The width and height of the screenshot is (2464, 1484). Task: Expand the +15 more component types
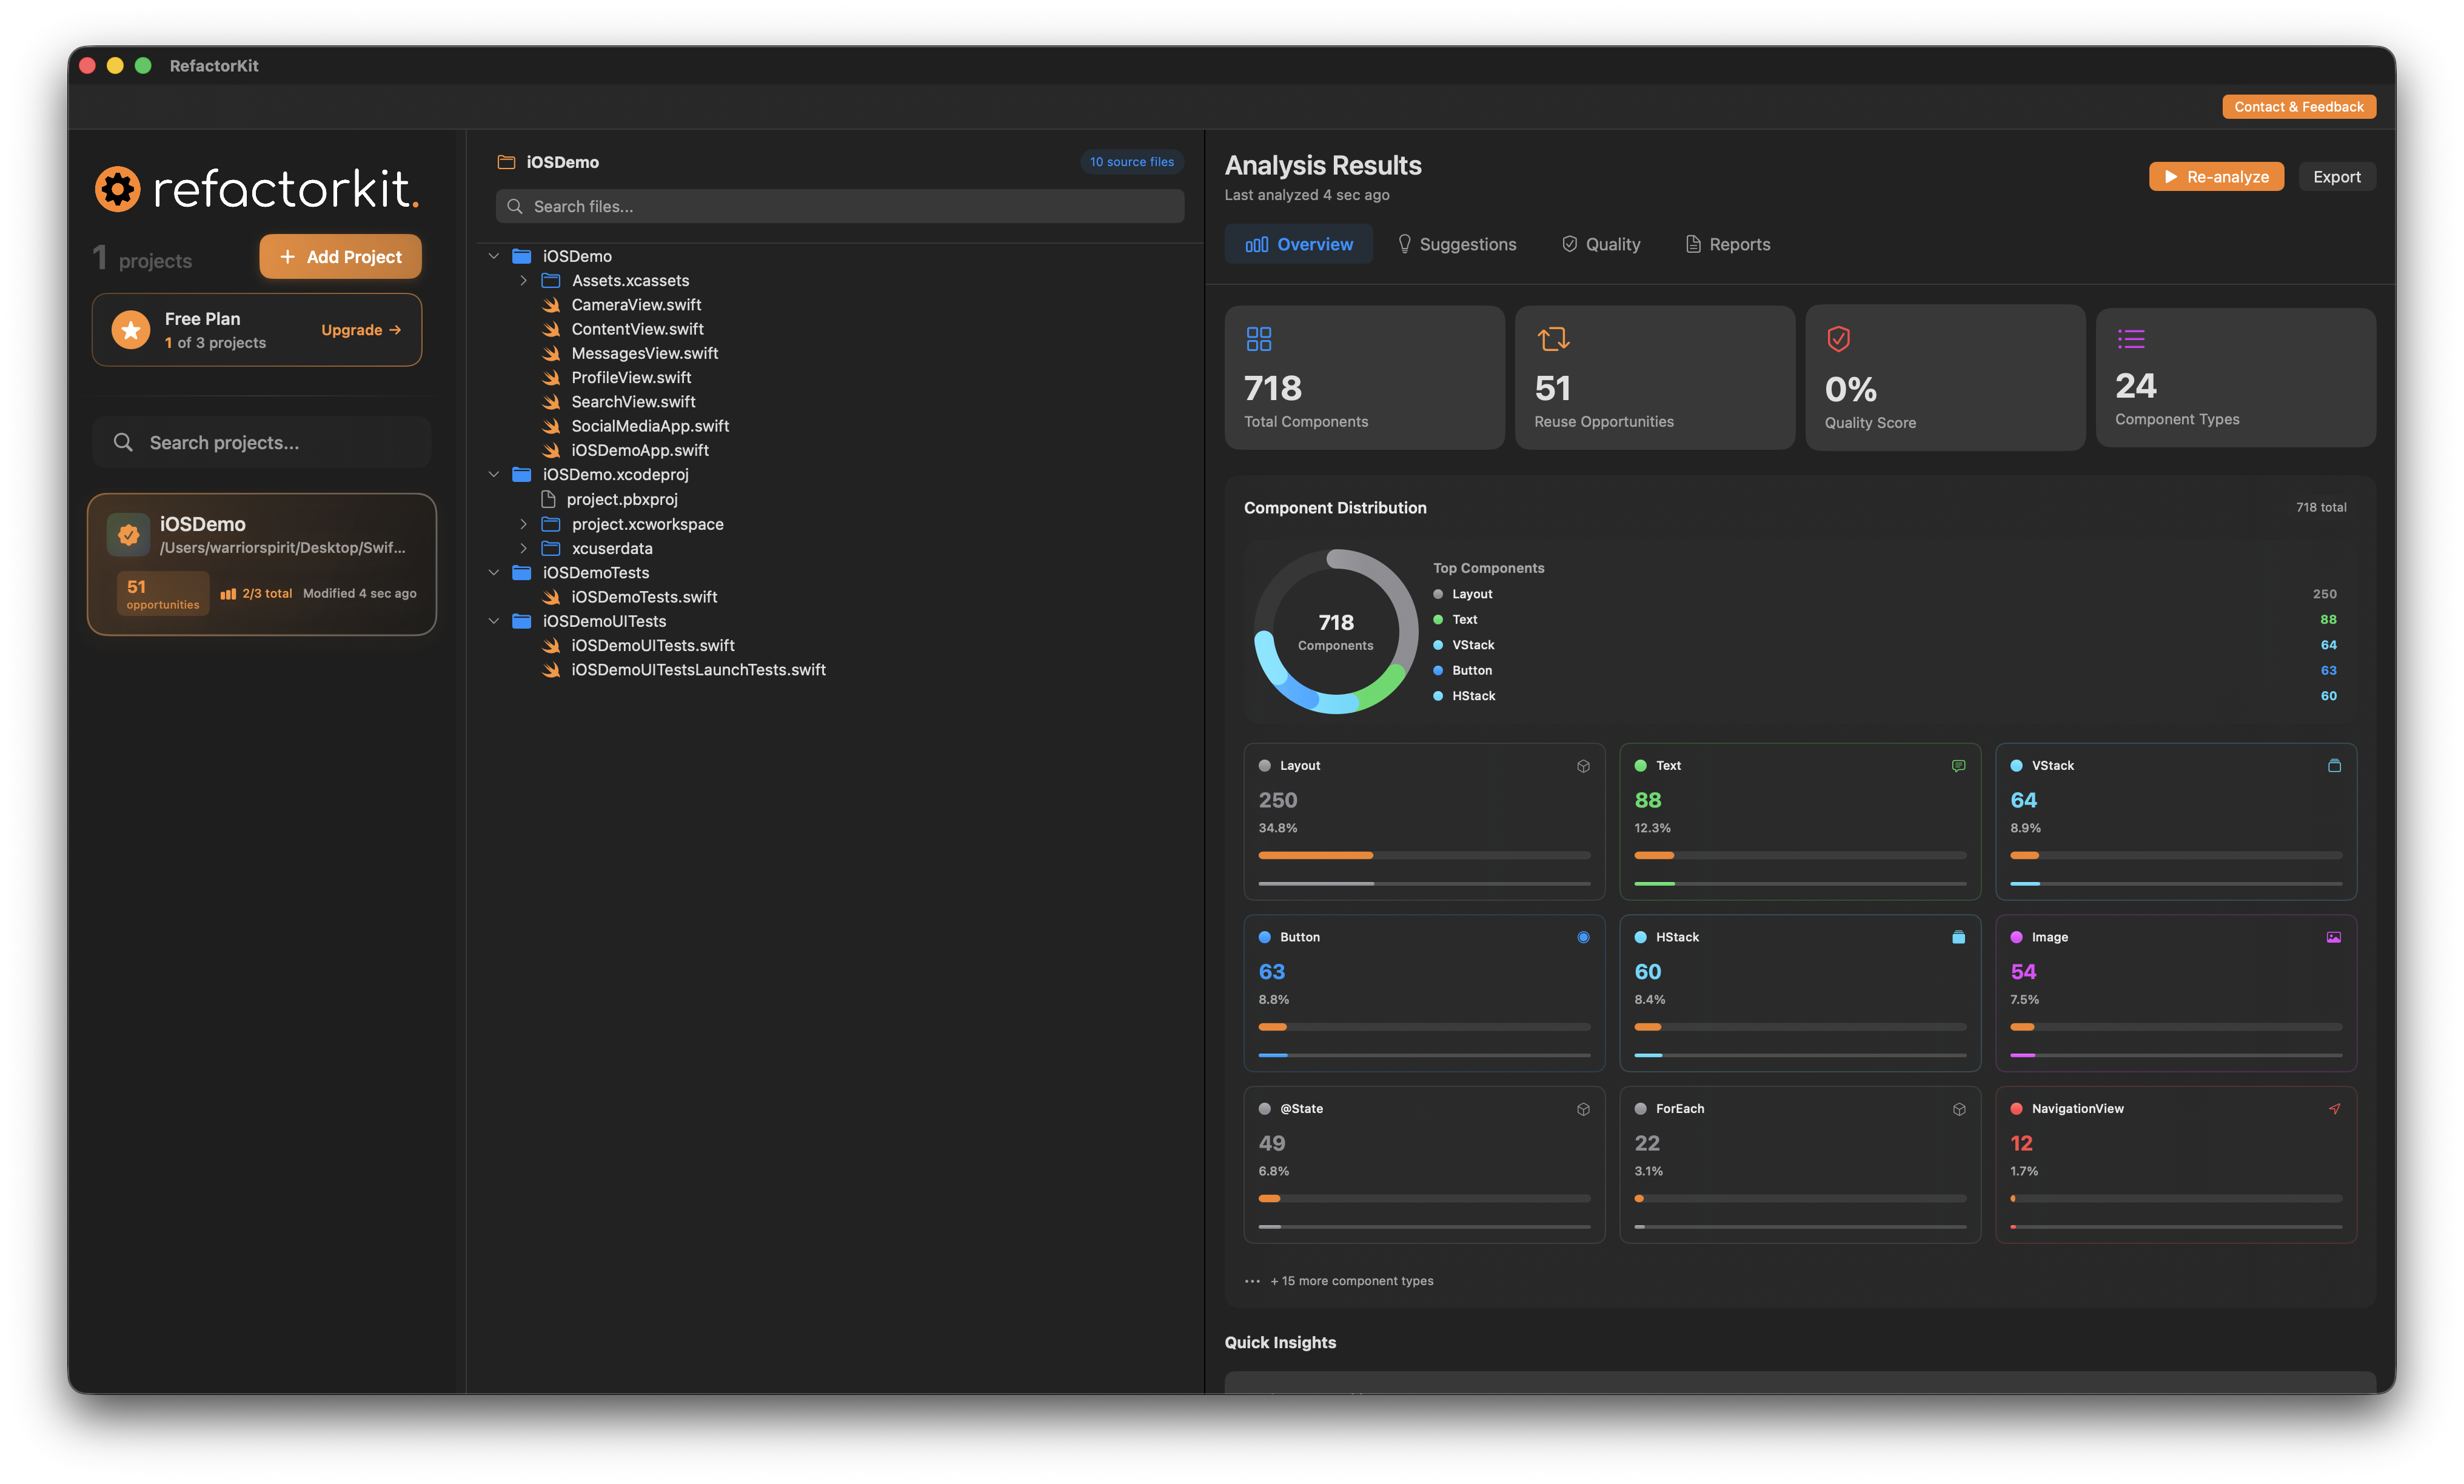[x=1339, y=1281]
